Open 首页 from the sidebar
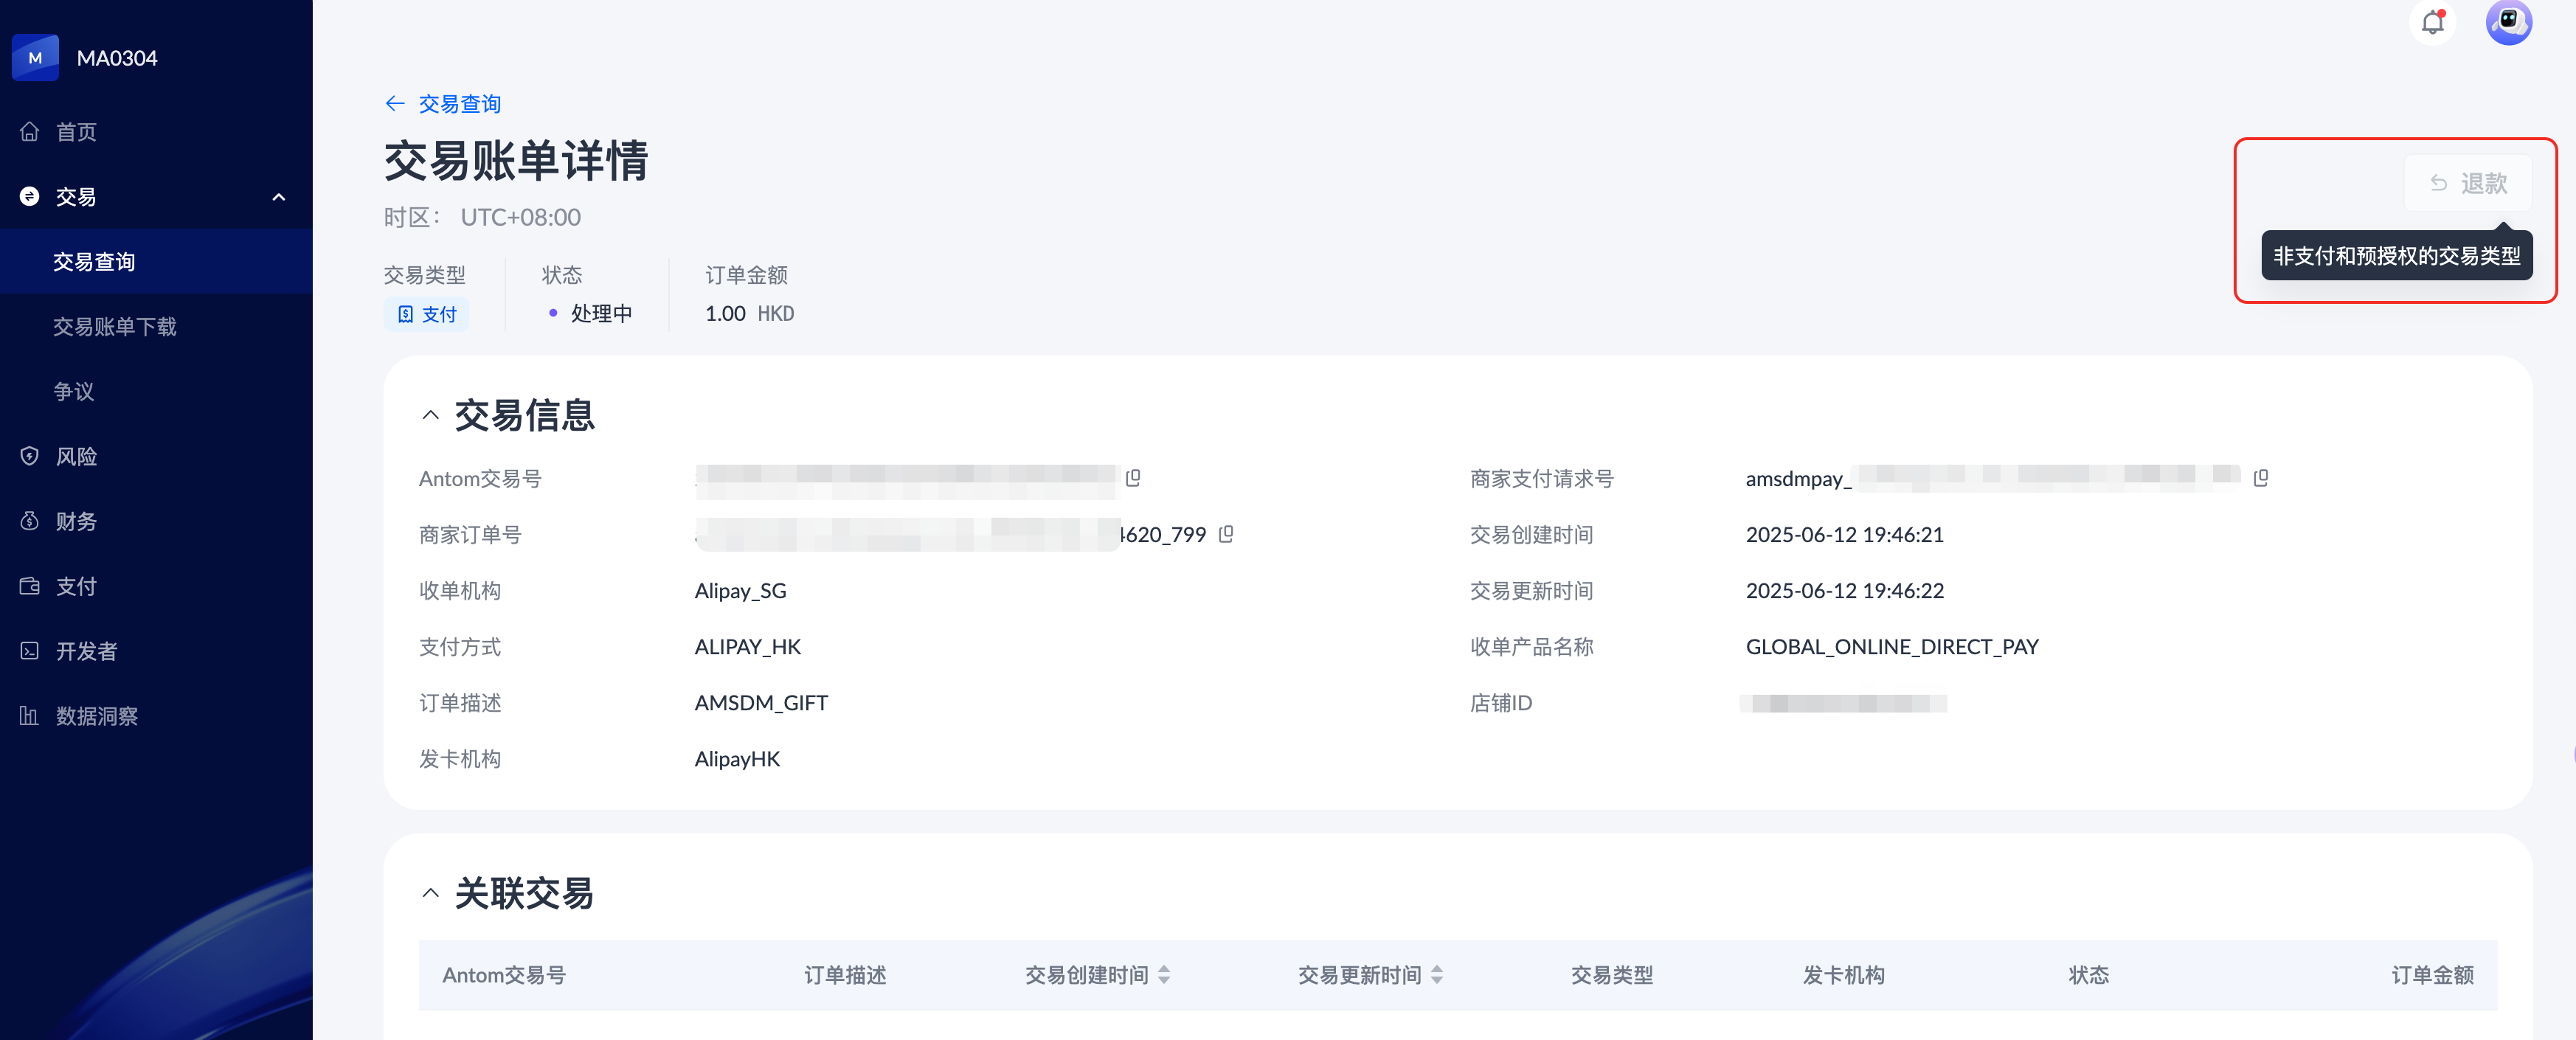 pos(76,132)
